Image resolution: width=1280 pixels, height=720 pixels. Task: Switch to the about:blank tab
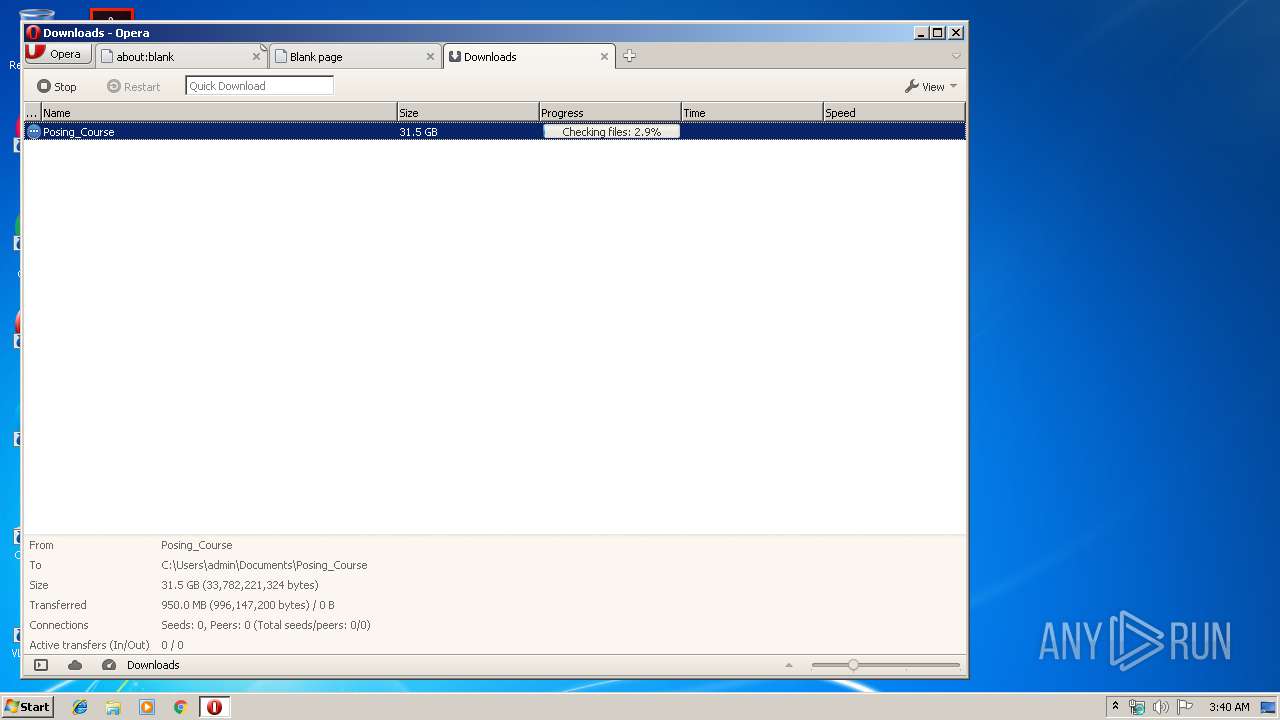point(181,56)
